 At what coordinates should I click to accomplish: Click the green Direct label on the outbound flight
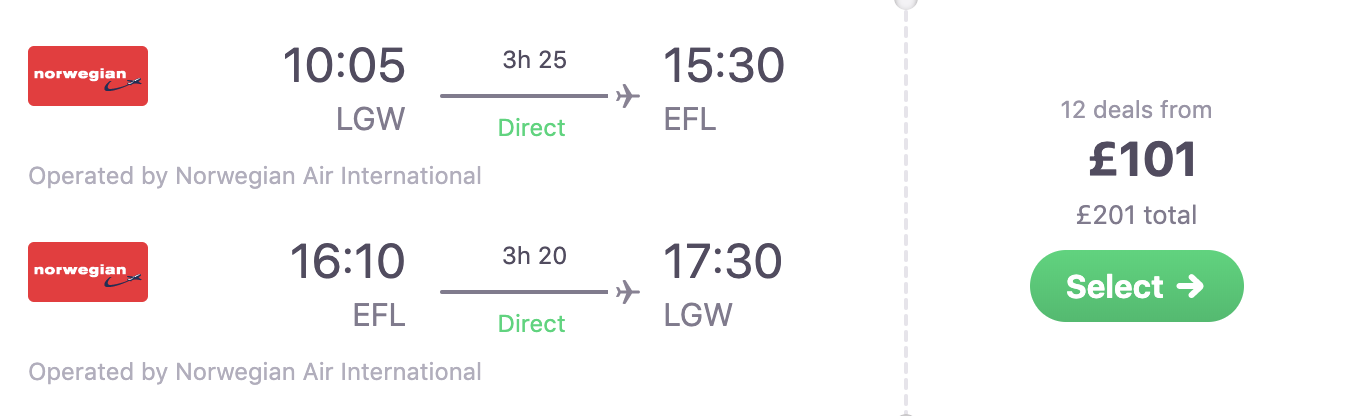point(532,128)
